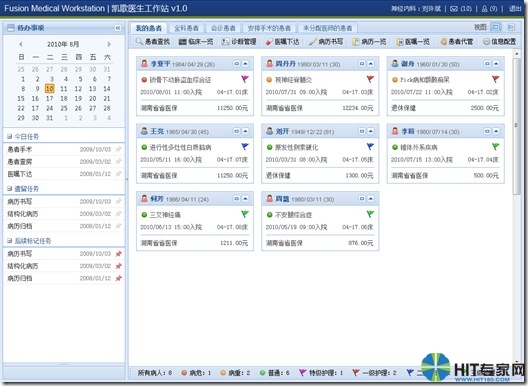Image resolution: width=528 pixels, height=386 pixels.
Task: Click the 病历归档 row under 遗留任务
Action: [x=64, y=226]
